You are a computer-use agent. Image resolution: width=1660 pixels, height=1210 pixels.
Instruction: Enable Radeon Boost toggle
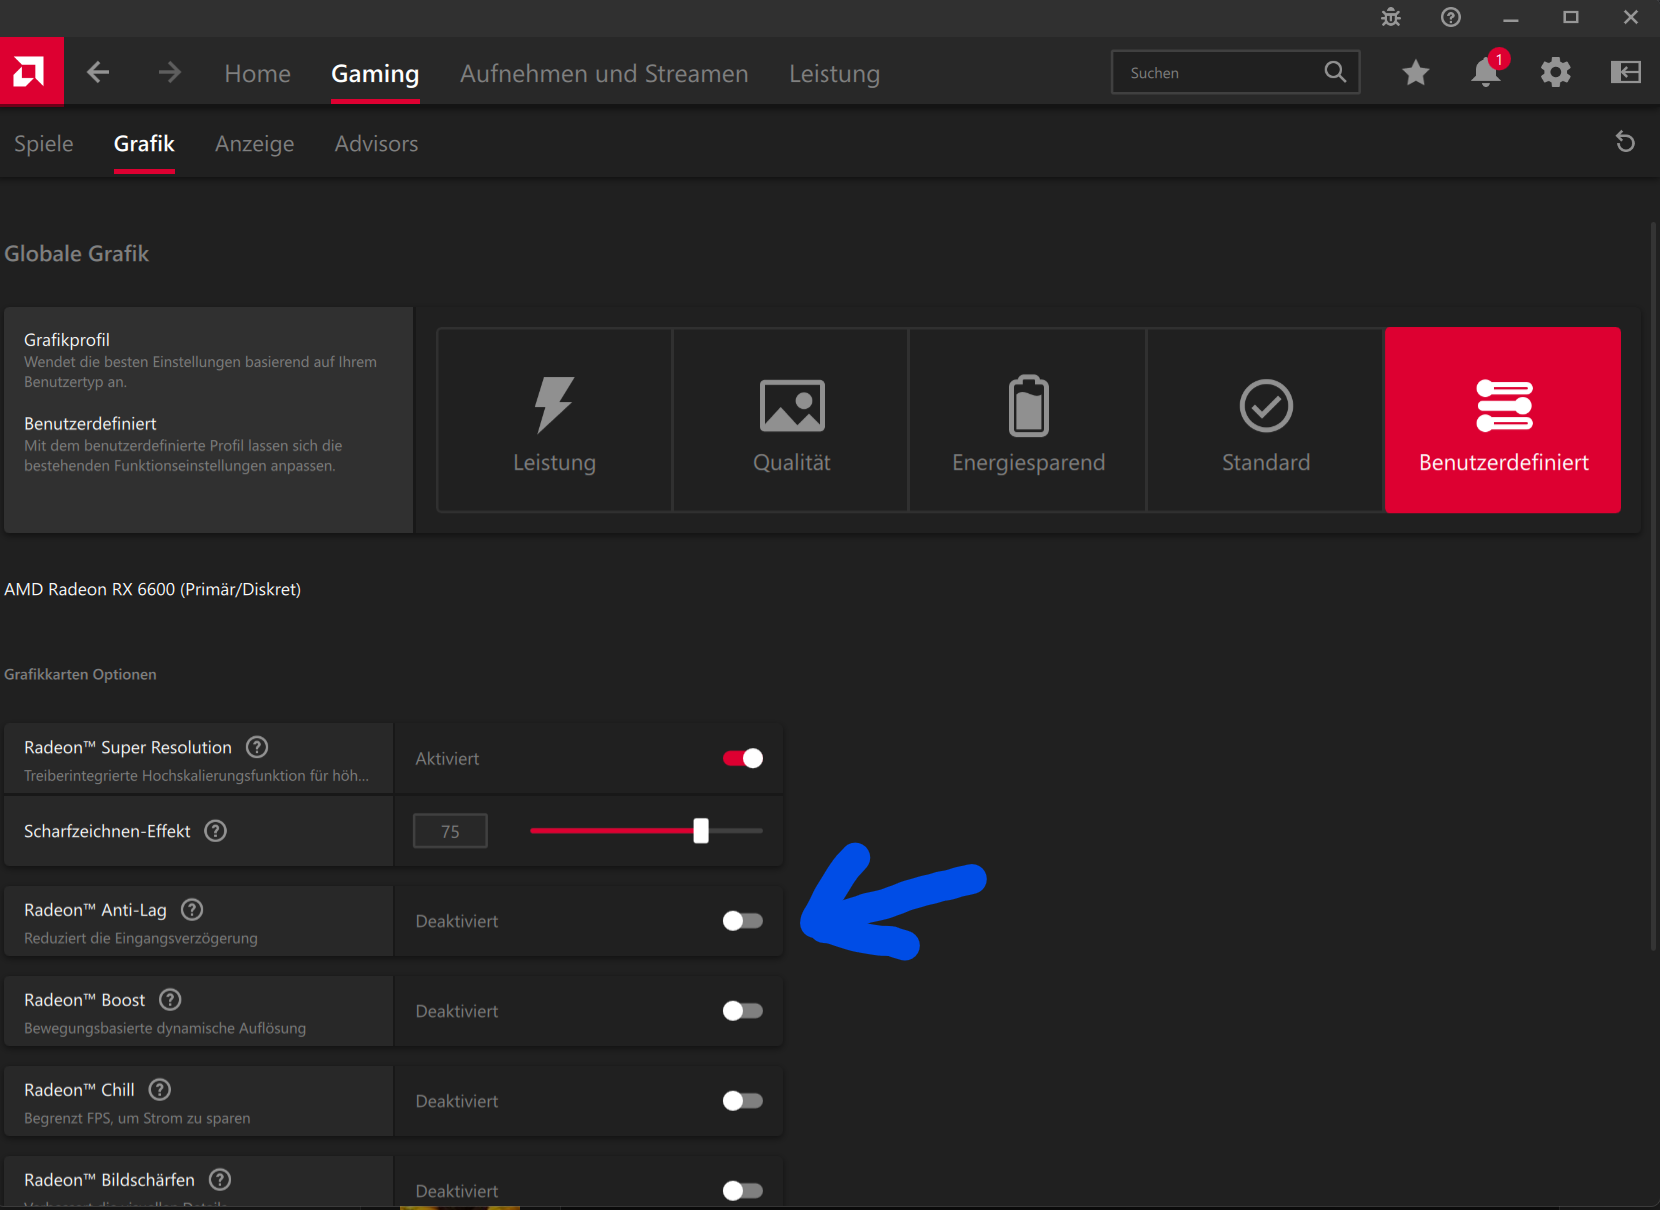[x=743, y=1010]
